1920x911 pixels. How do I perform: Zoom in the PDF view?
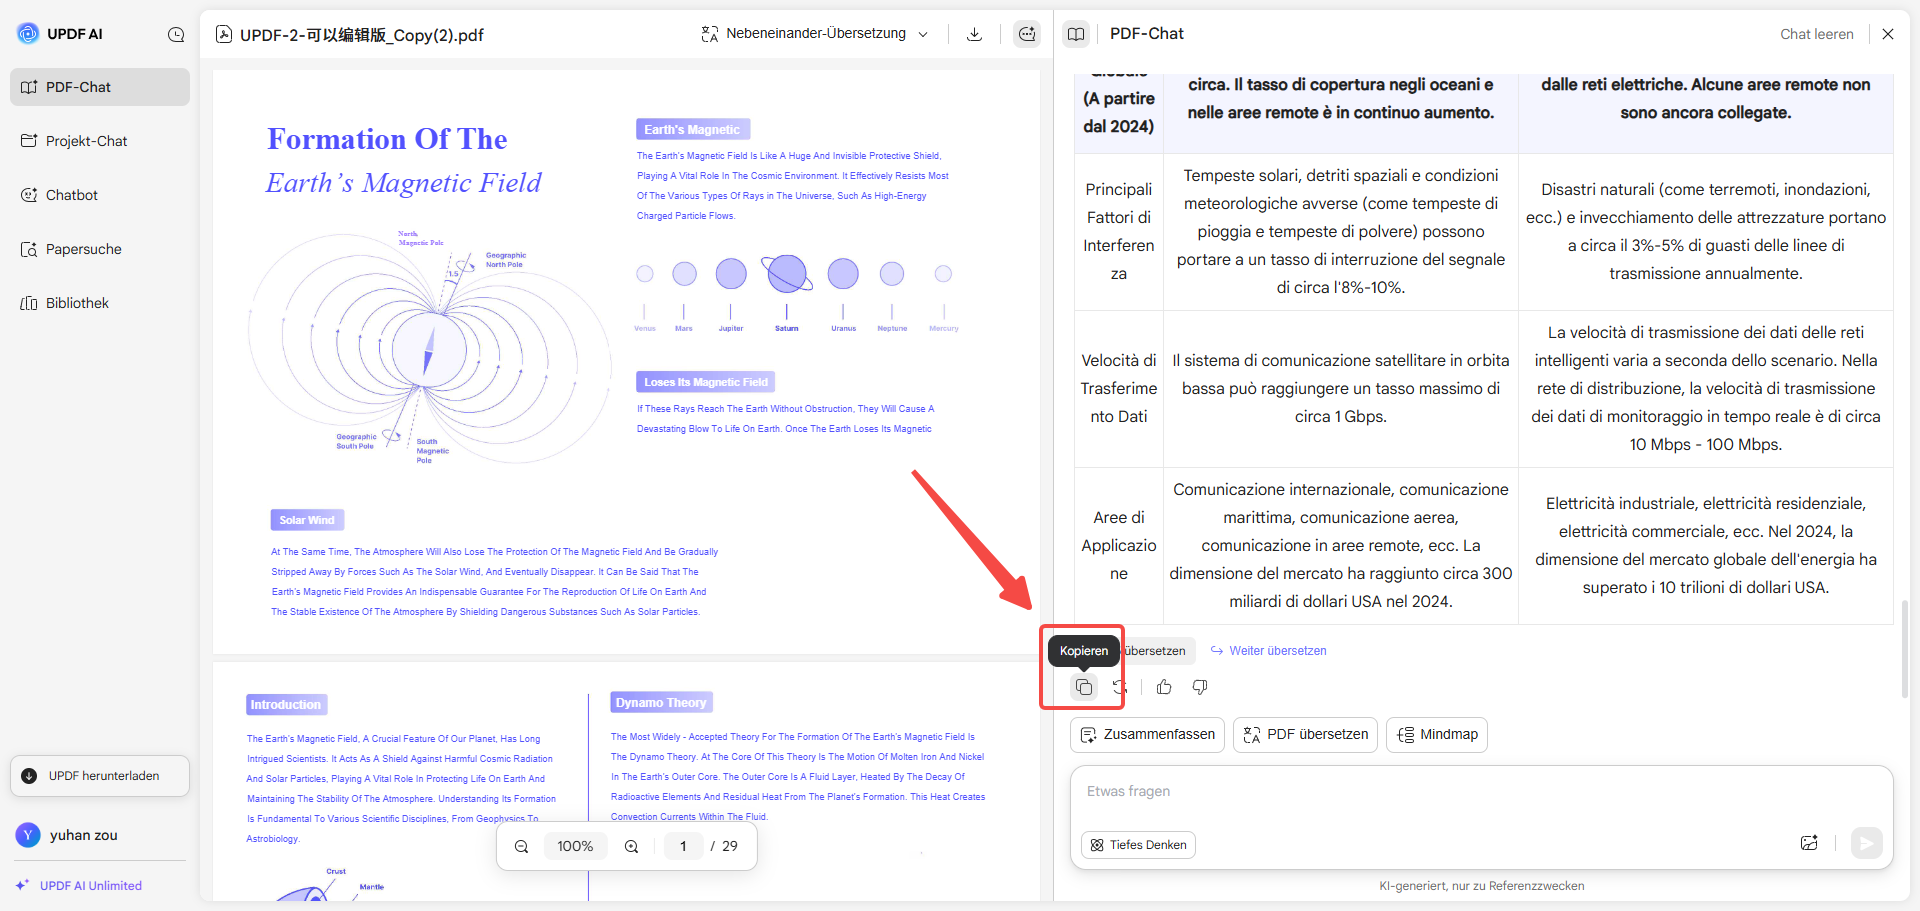point(632,847)
